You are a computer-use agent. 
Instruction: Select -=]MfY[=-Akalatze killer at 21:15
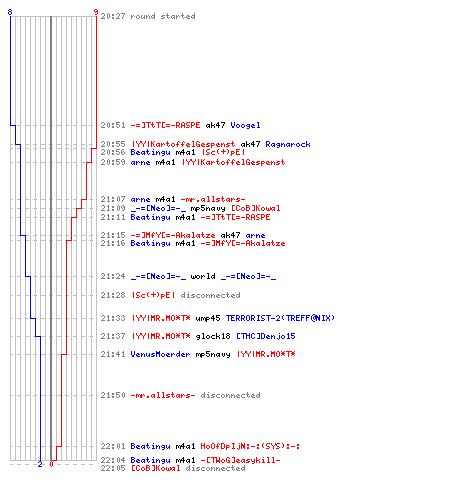tap(173, 235)
